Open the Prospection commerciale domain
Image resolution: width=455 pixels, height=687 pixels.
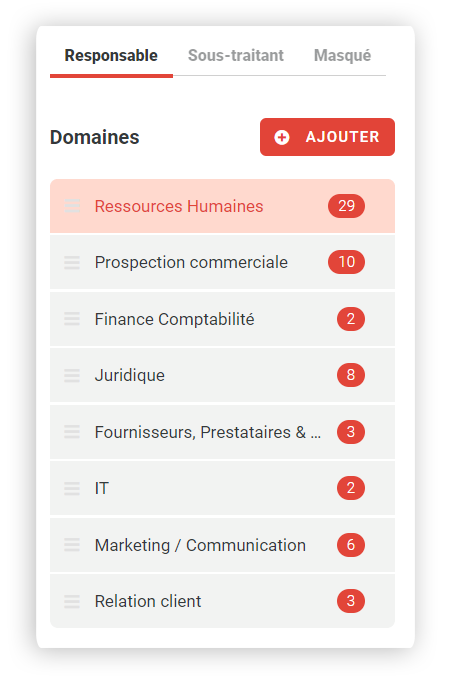pos(222,262)
